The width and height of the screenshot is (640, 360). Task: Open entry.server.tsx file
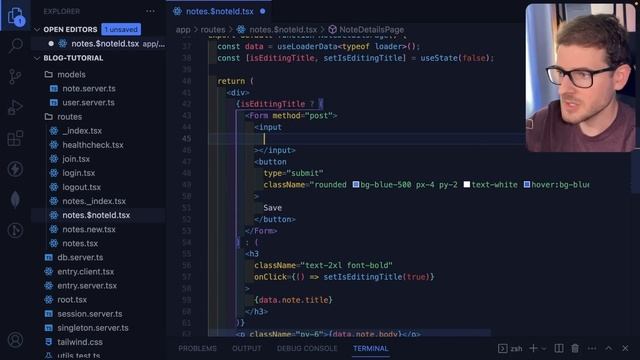pos(87,286)
